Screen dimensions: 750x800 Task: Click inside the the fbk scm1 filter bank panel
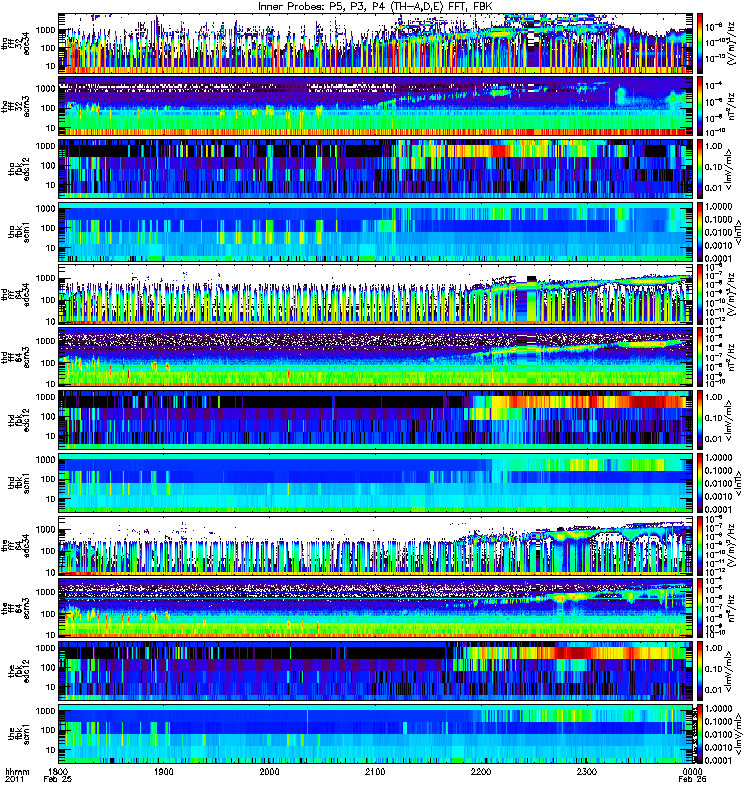(x=375, y=734)
